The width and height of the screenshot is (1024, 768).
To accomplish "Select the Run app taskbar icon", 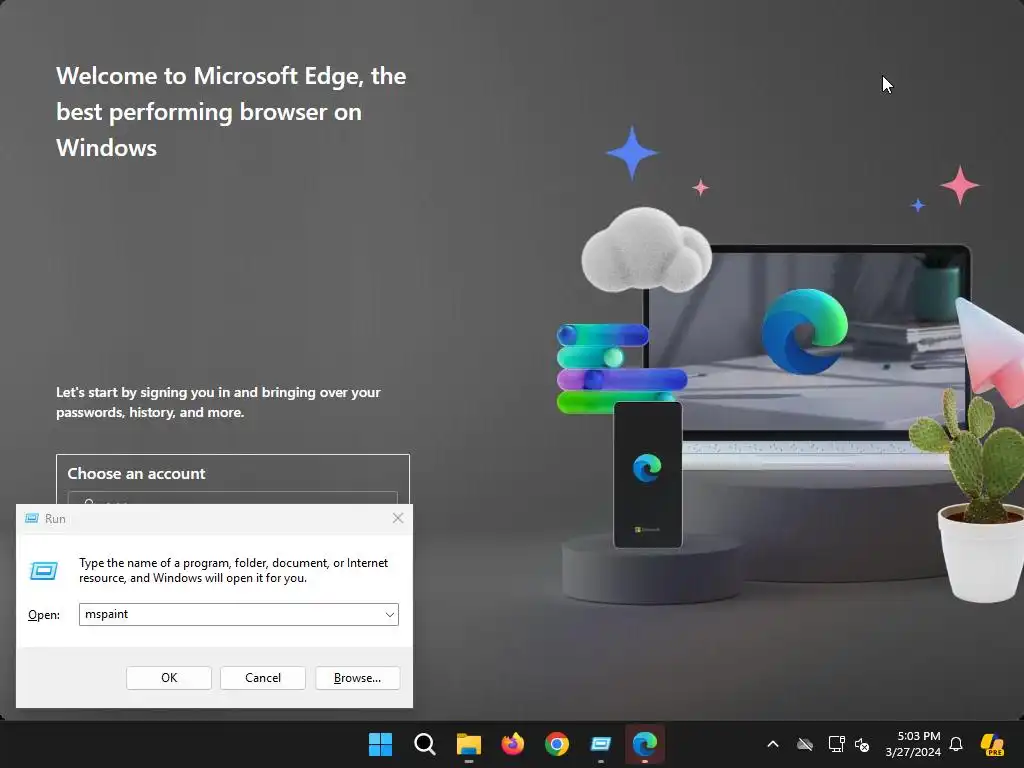I will [601, 744].
